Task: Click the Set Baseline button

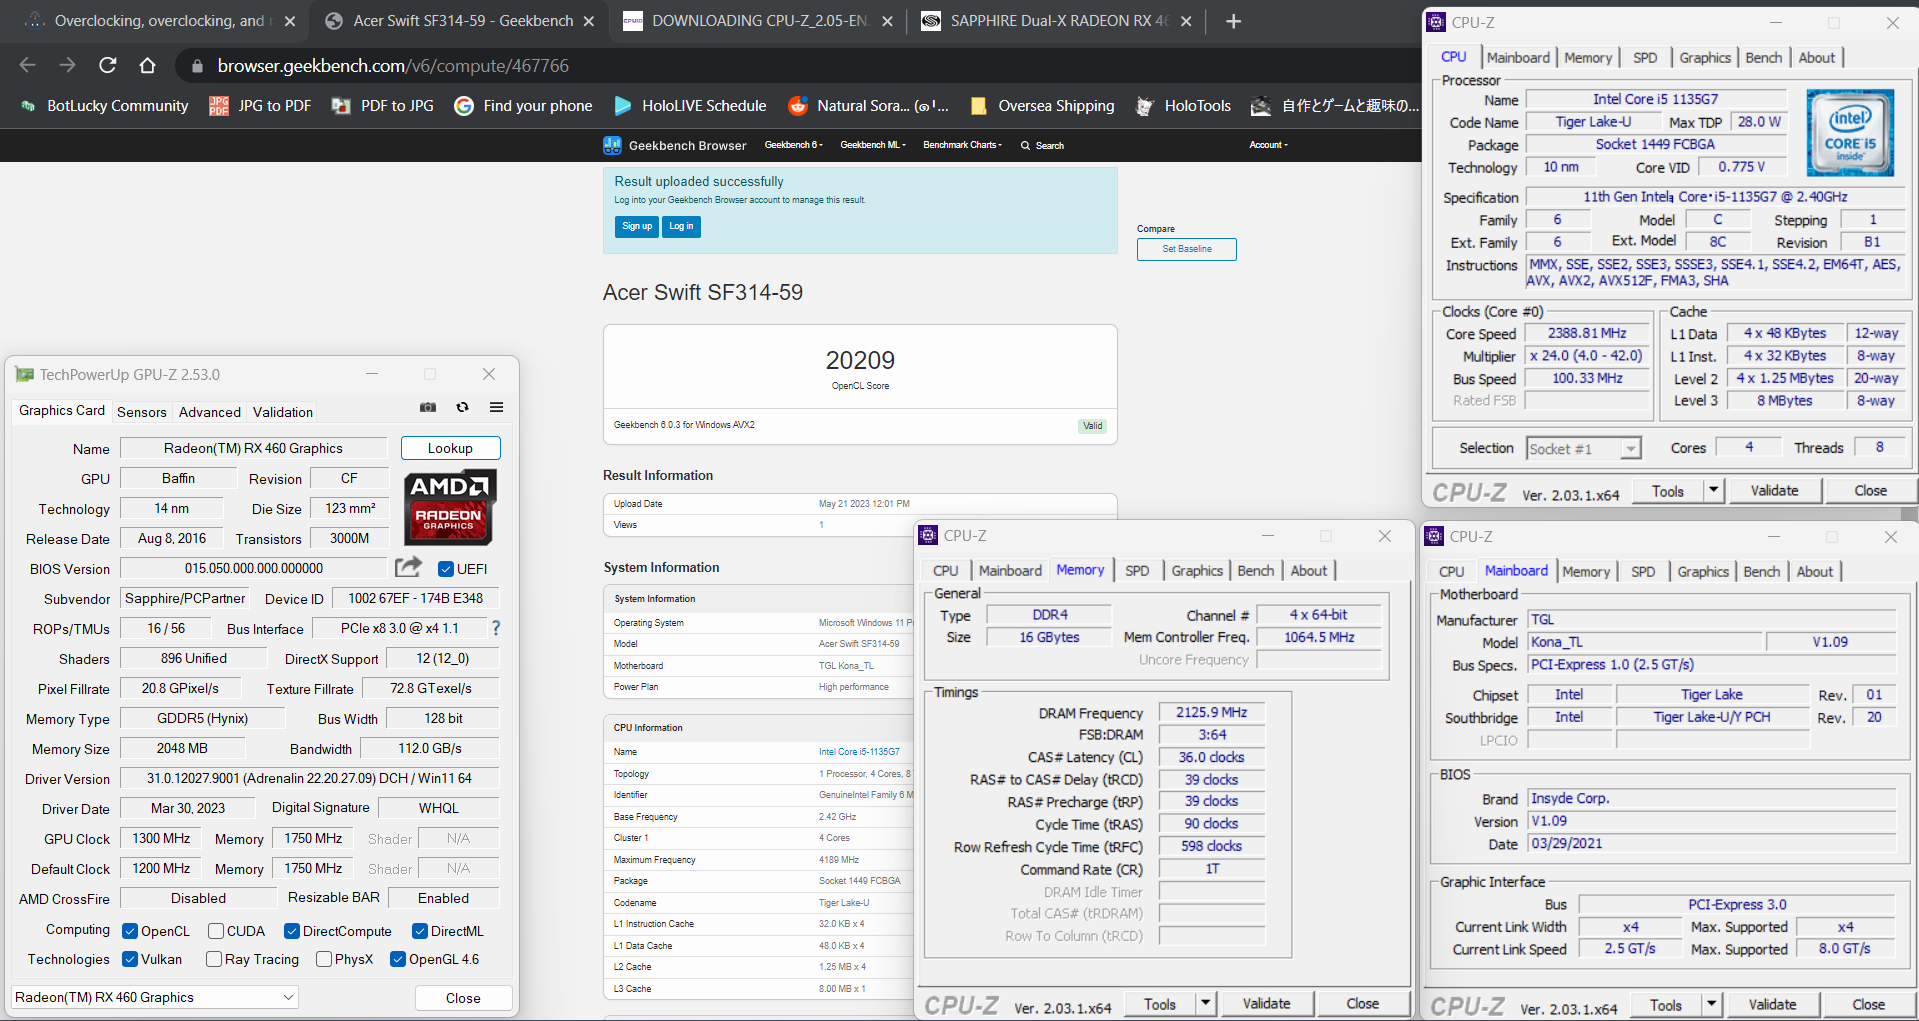Action: [1187, 249]
